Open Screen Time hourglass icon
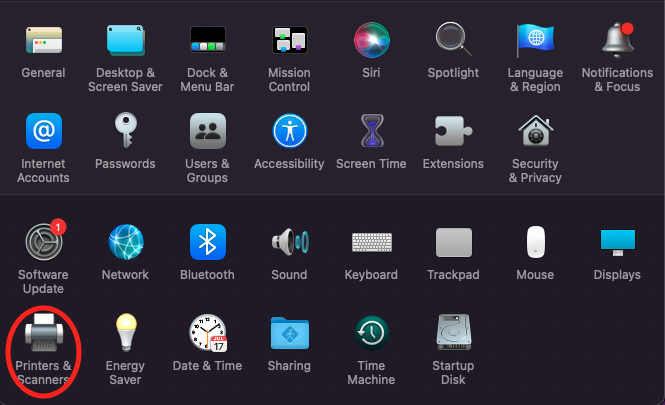Viewport: 665px width, 405px height. coord(372,131)
